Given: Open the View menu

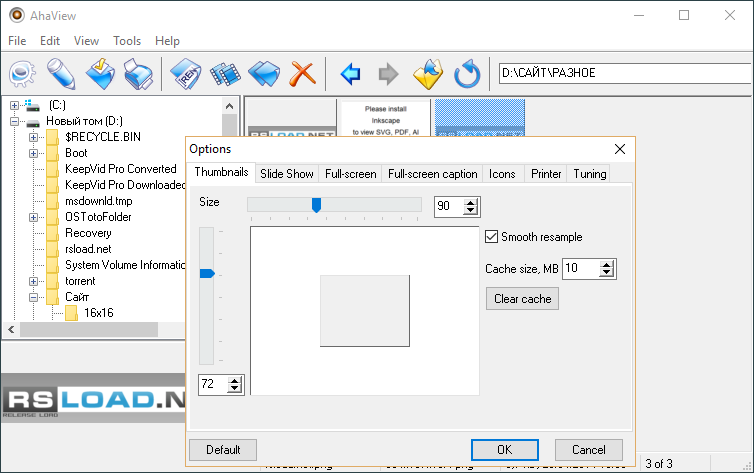Looking at the screenshot, I should click(x=86, y=41).
